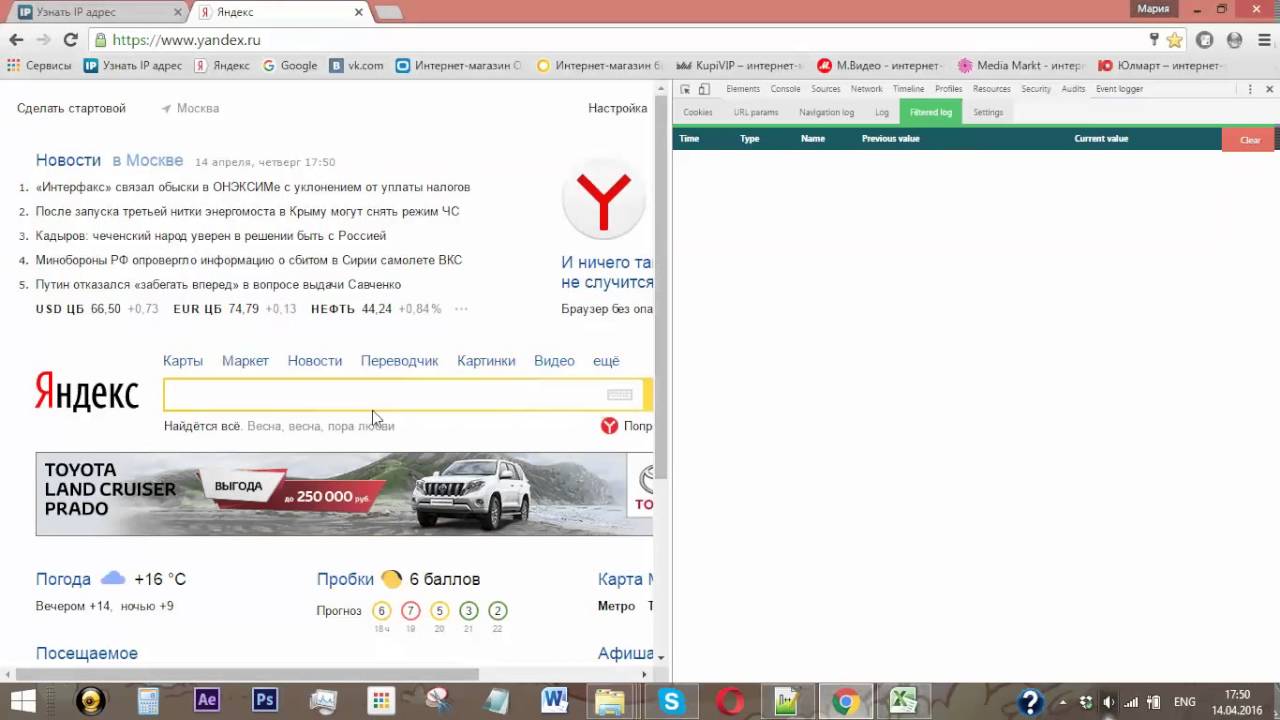Click the Toyota Land Cruiser Prado banner

pos(344,494)
